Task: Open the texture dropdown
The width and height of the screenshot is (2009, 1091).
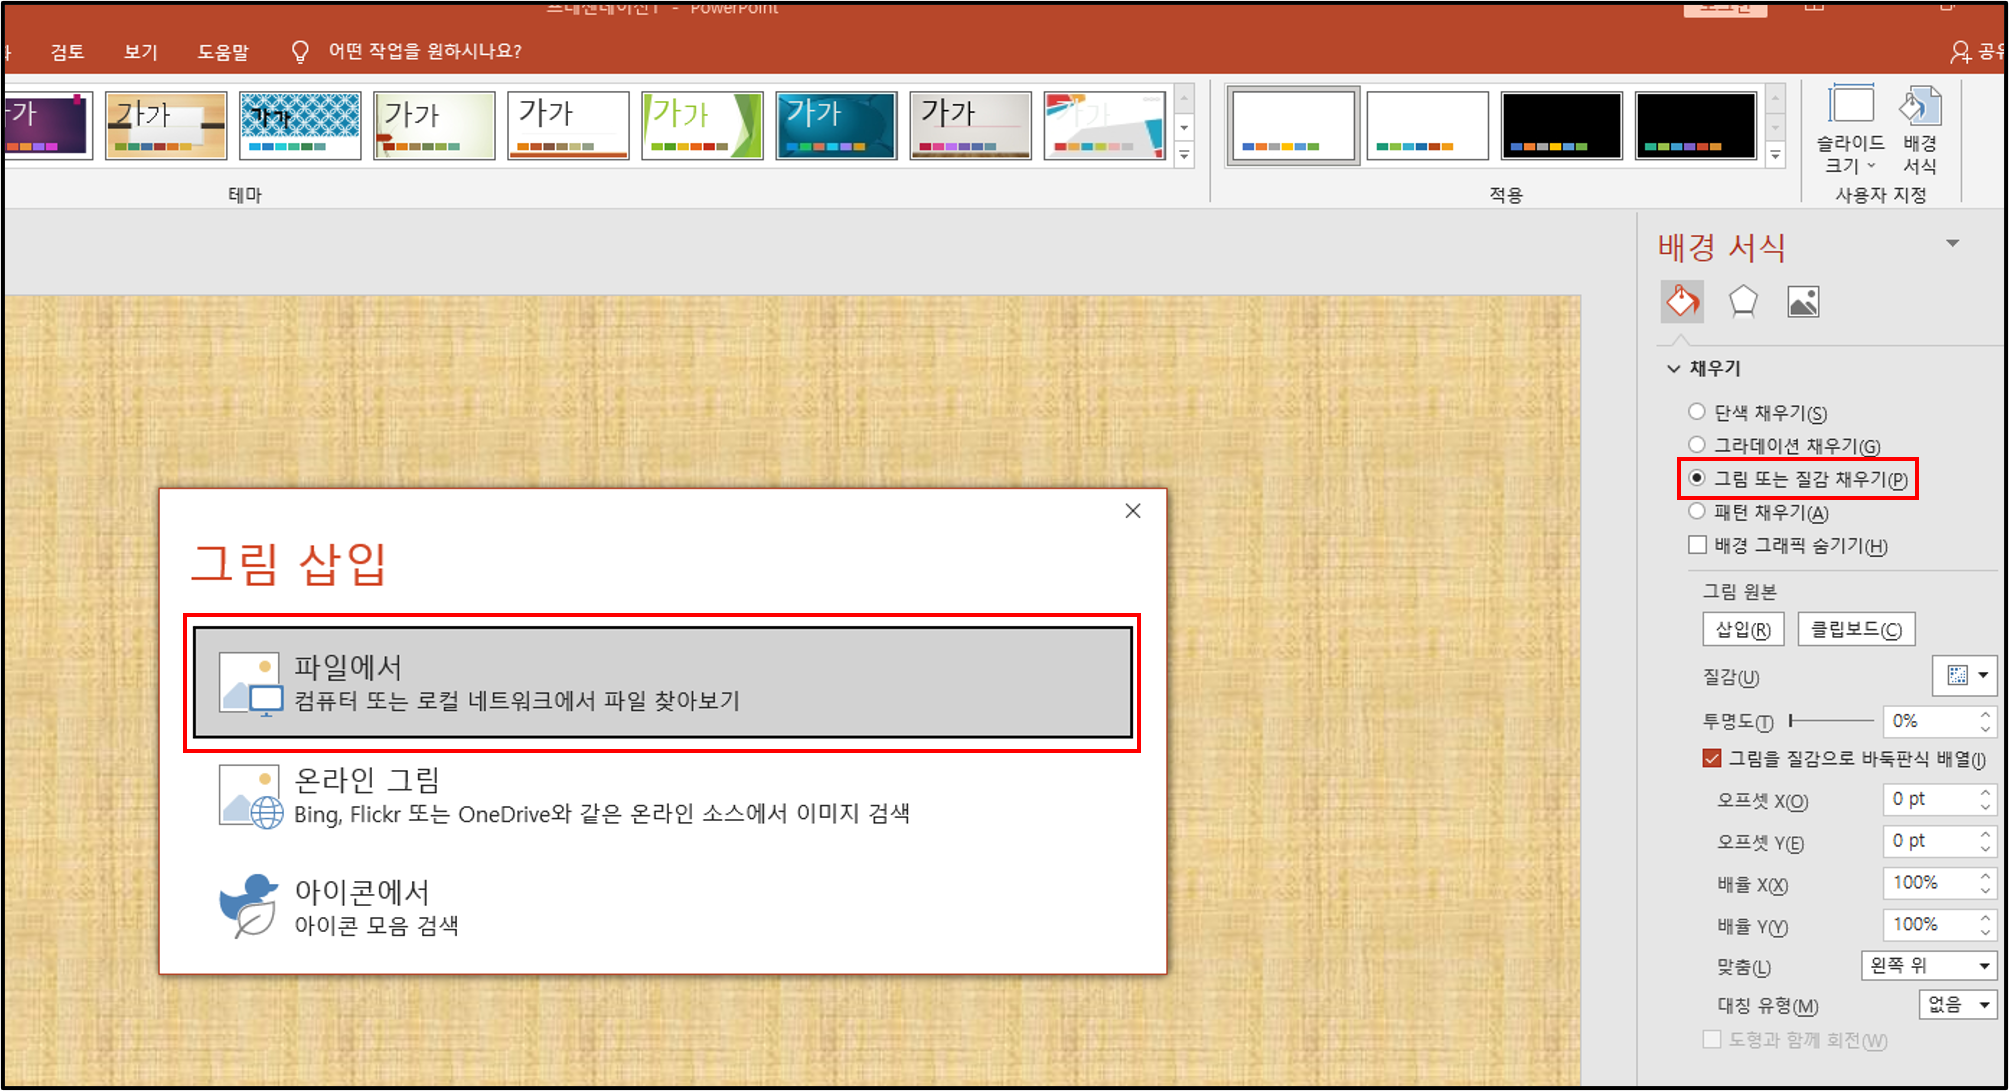Action: click(1964, 676)
